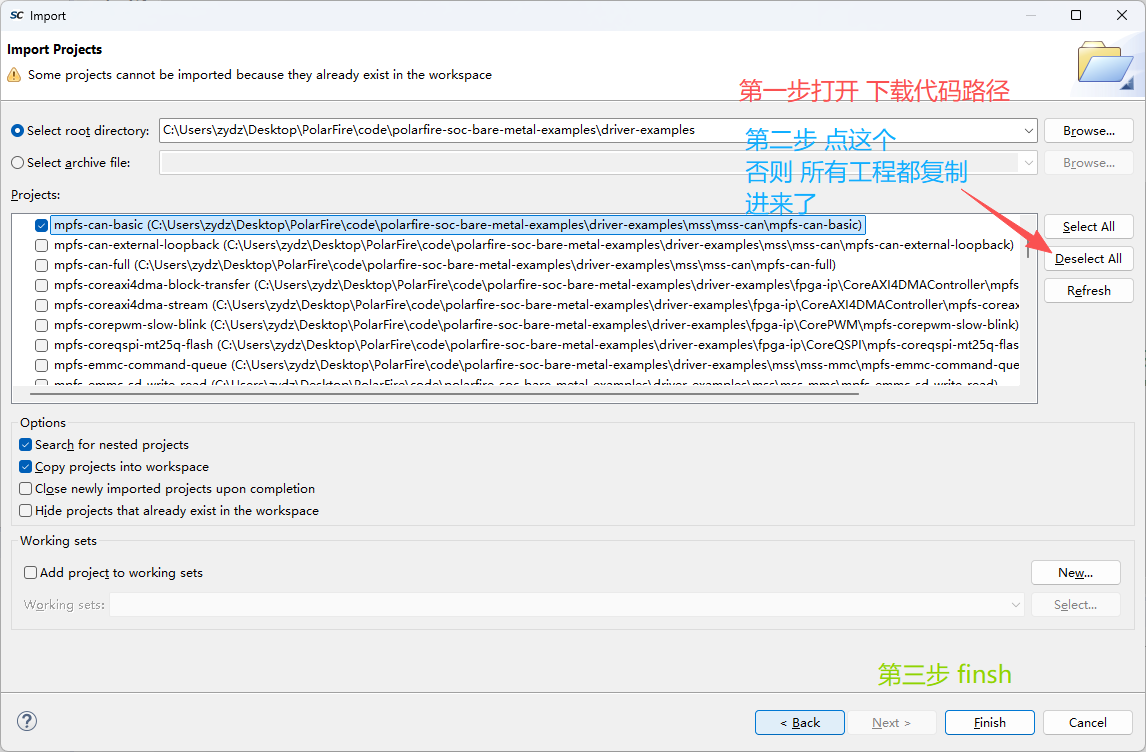Select the archive file radio button
The width and height of the screenshot is (1146, 752).
click(x=18, y=163)
